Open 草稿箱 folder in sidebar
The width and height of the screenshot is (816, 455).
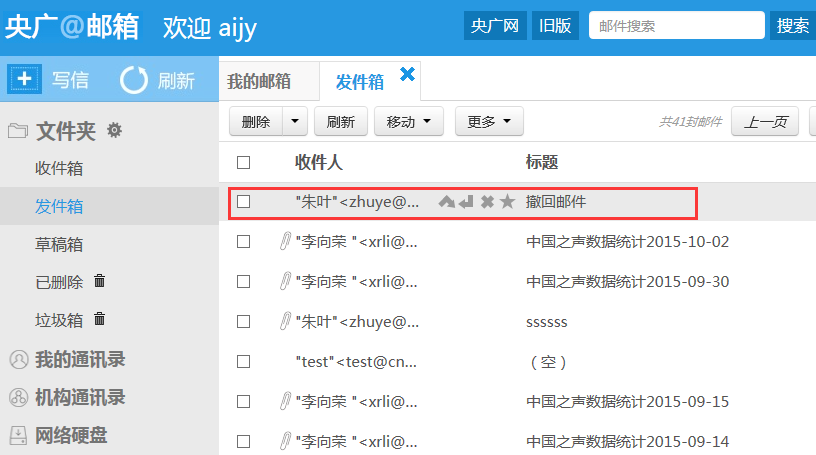click(59, 244)
